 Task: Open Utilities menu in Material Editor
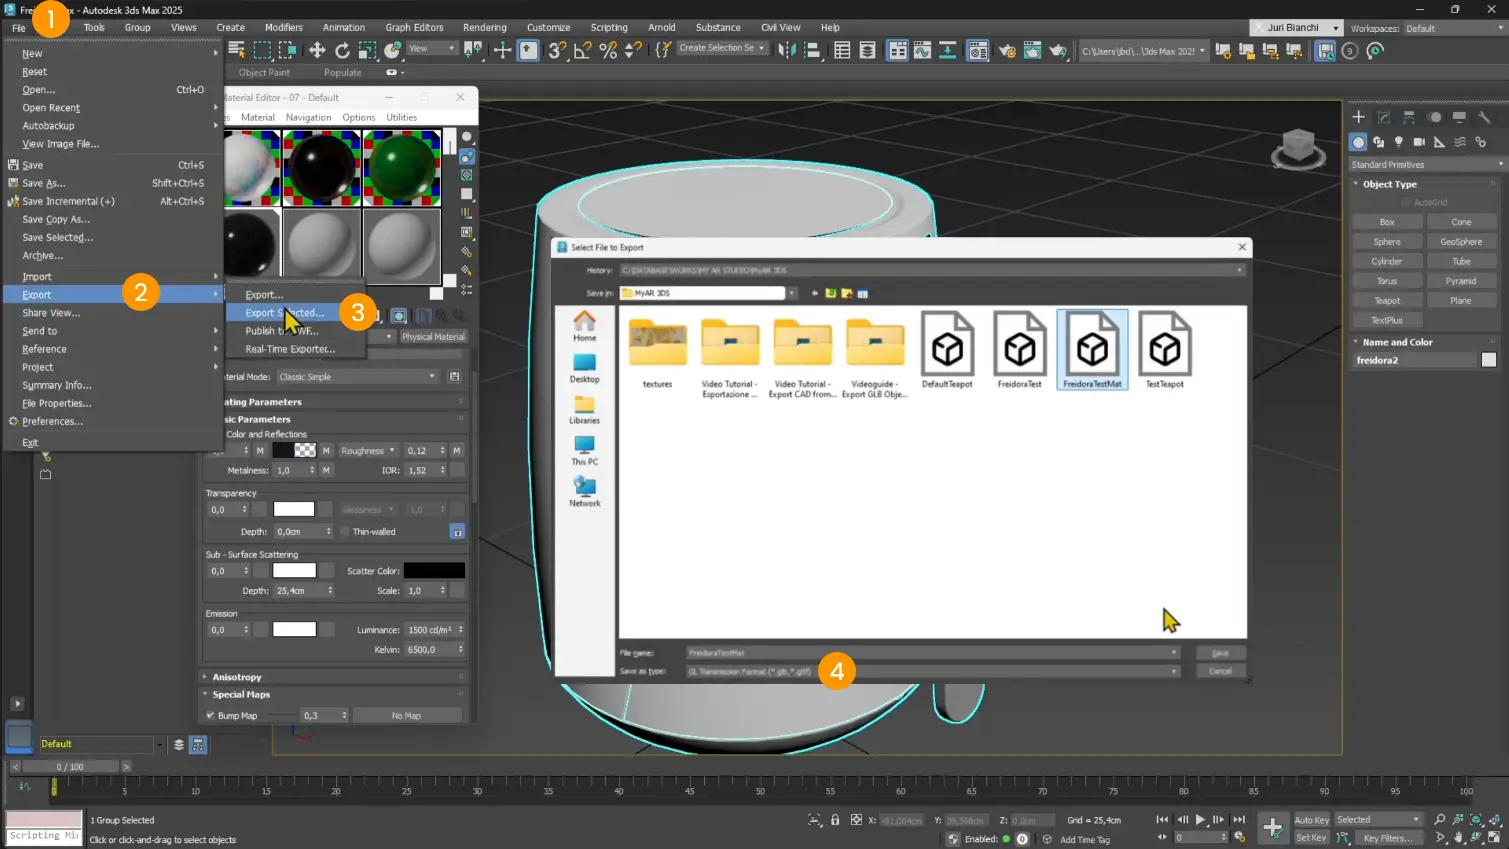click(x=402, y=117)
